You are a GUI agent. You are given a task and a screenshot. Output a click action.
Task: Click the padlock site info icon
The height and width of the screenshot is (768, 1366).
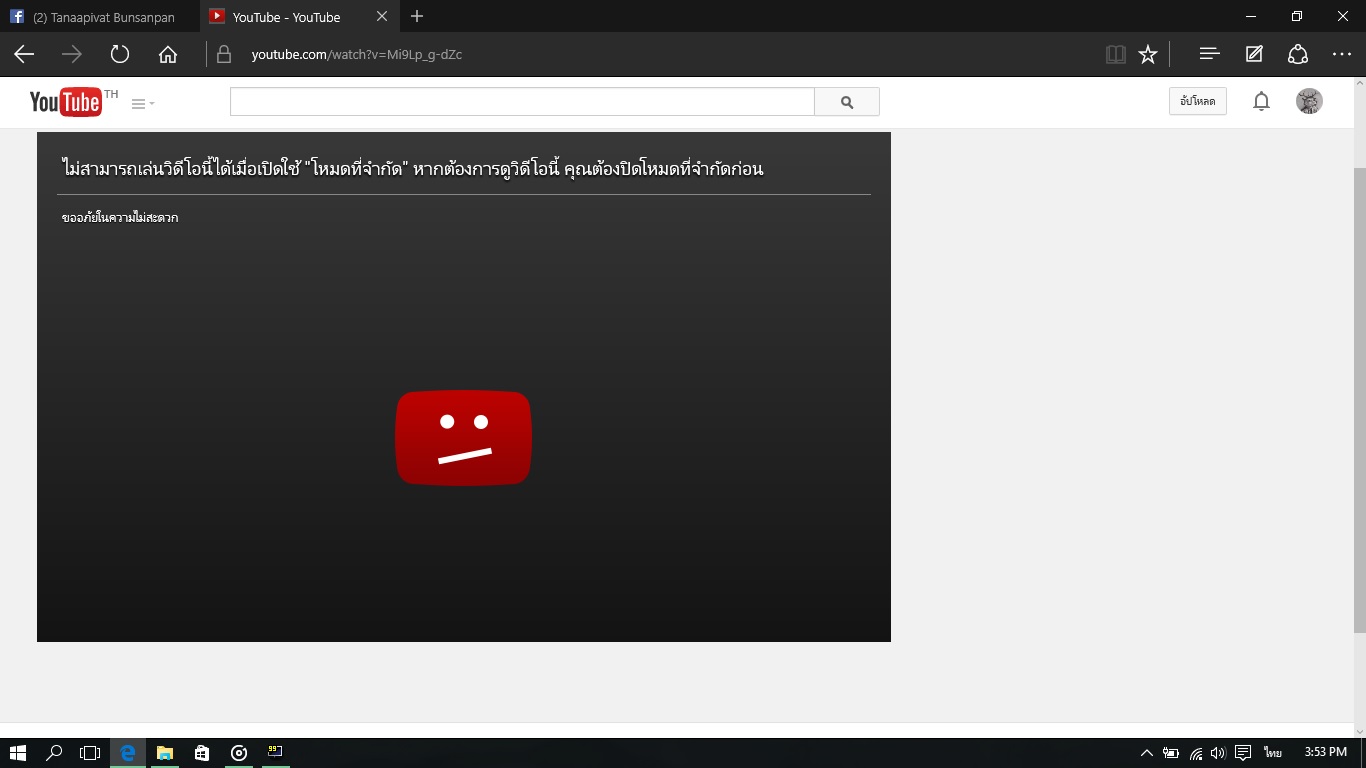tap(224, 54)
